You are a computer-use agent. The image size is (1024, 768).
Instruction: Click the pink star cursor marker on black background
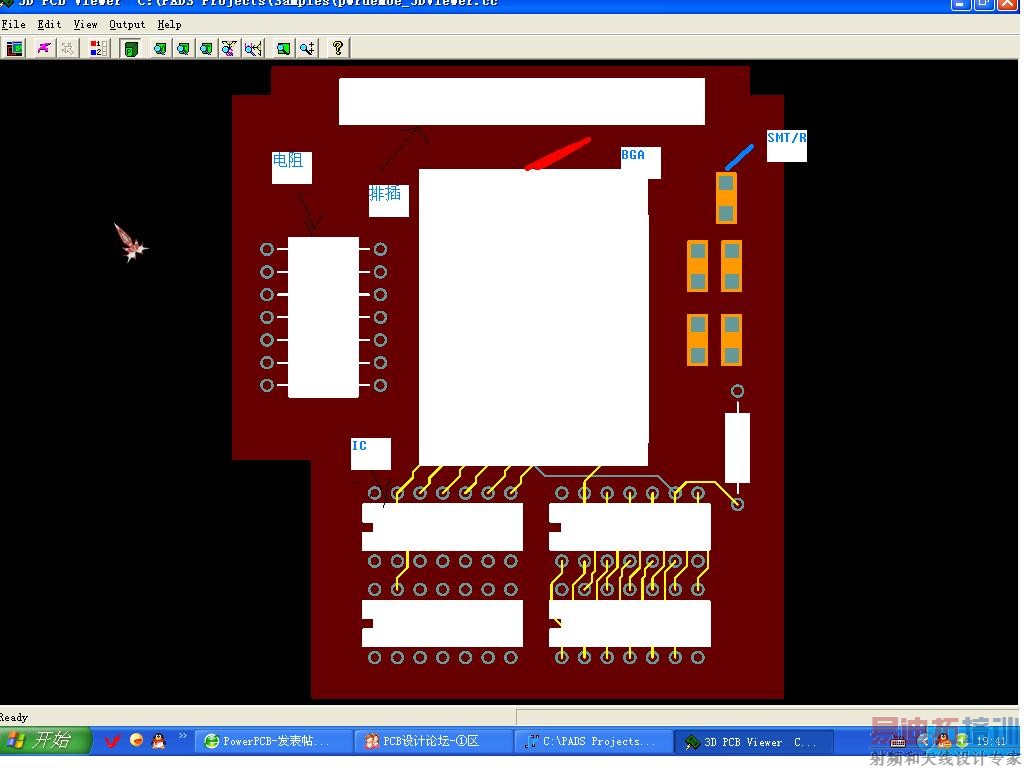pos(131,243)
